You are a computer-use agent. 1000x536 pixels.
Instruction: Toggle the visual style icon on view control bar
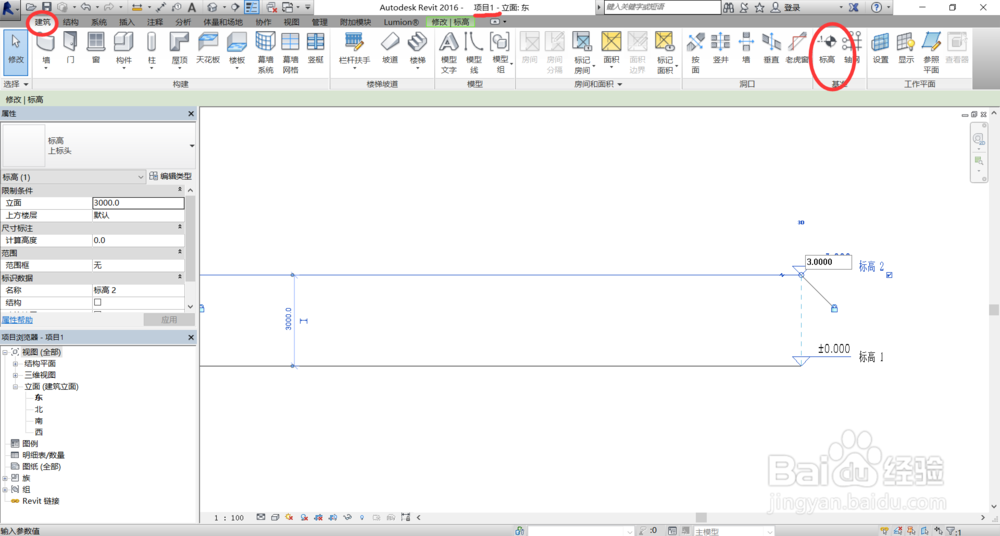(275, 517)
